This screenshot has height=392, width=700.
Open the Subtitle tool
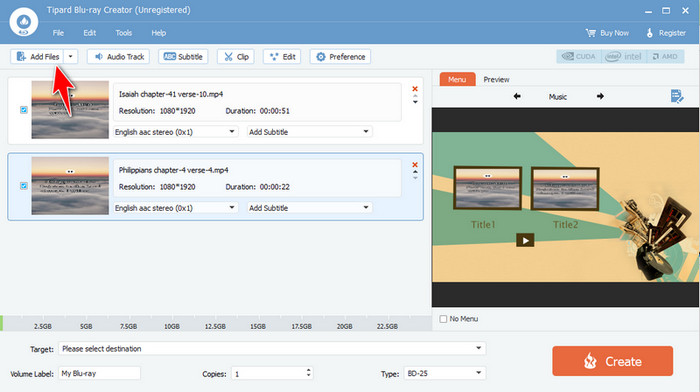[183, 57]
